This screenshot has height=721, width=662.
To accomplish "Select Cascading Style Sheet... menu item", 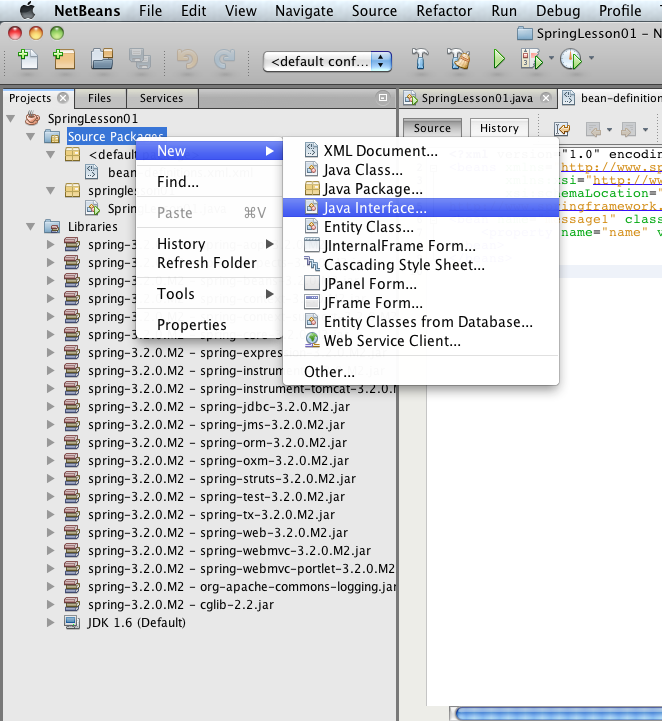I will point(421,265).
